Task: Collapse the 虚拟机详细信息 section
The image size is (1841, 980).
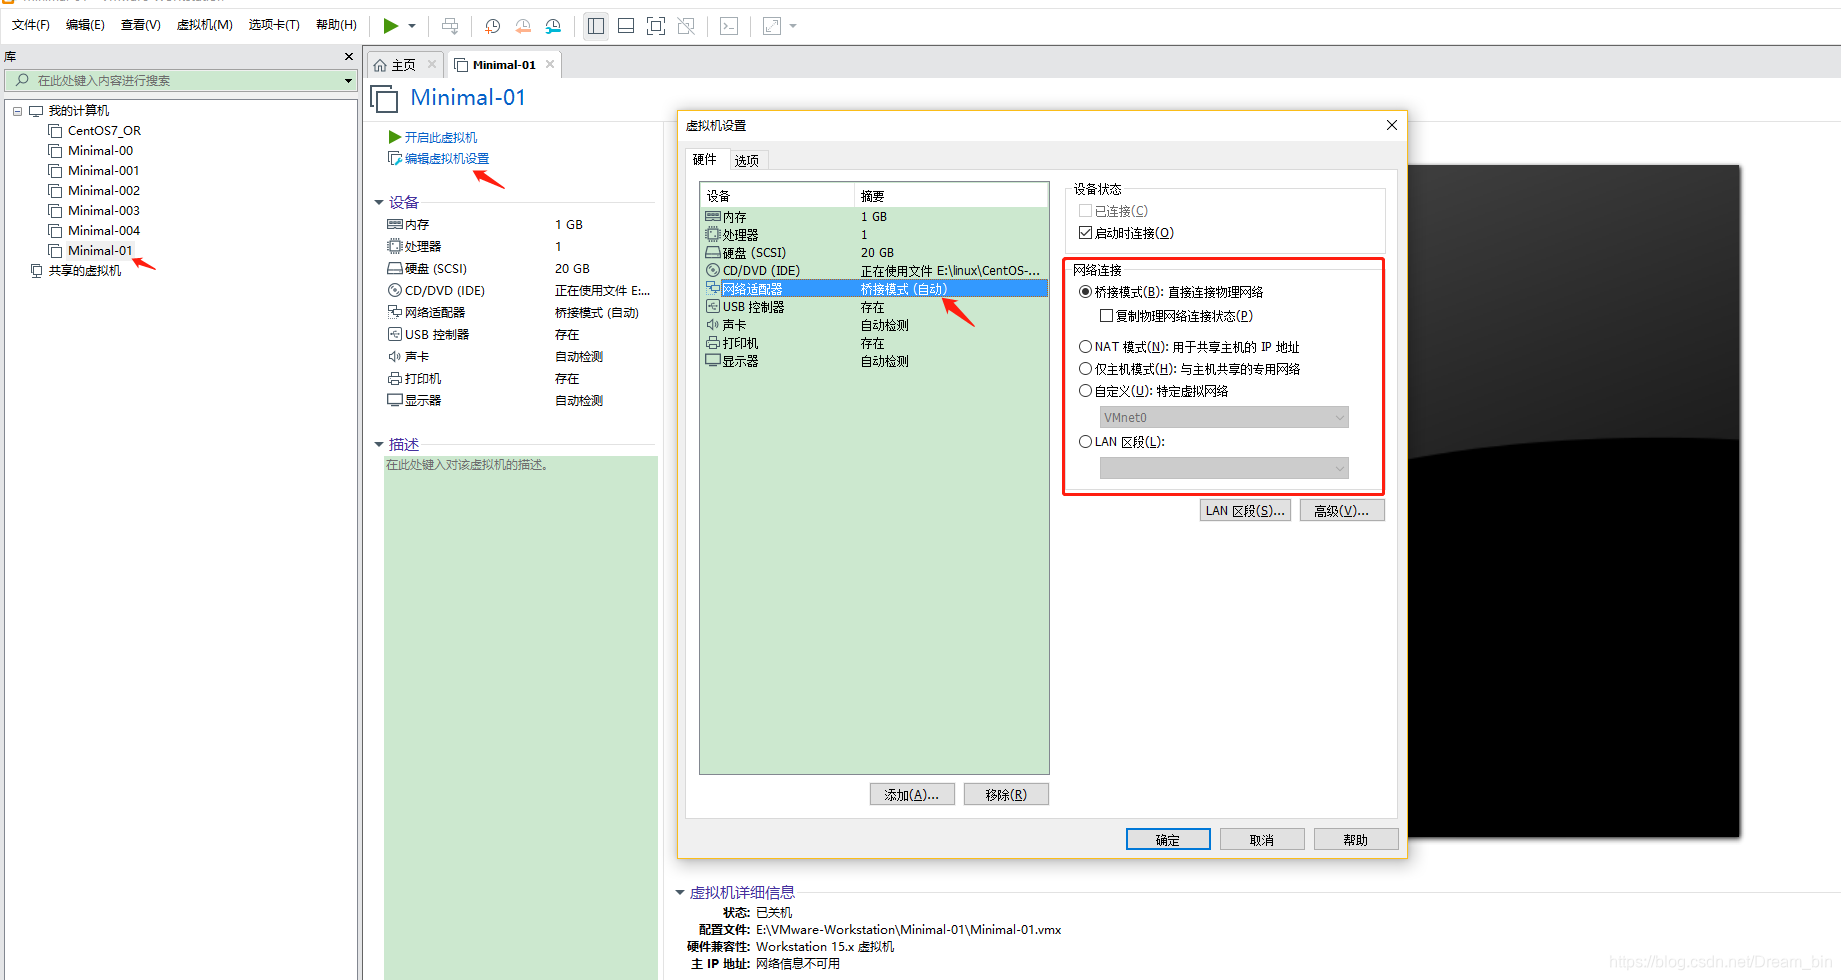Action: tap(680, 892)
